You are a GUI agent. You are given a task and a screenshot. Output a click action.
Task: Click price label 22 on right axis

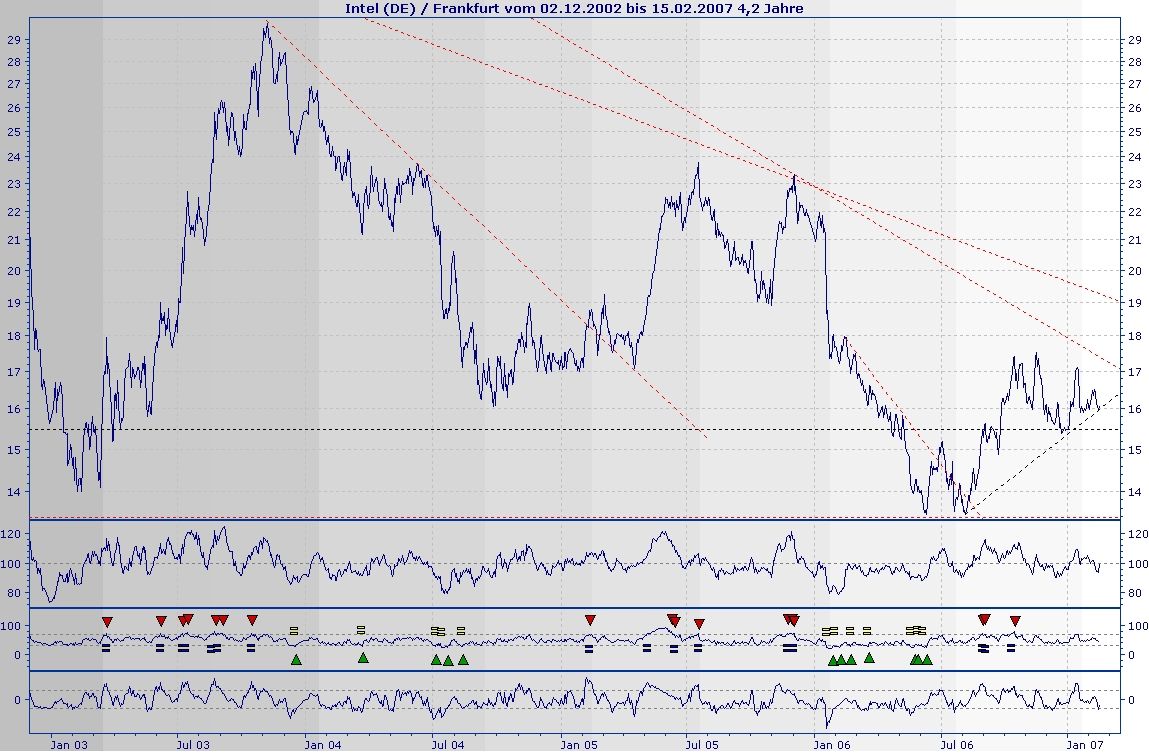pos(1134,212)
